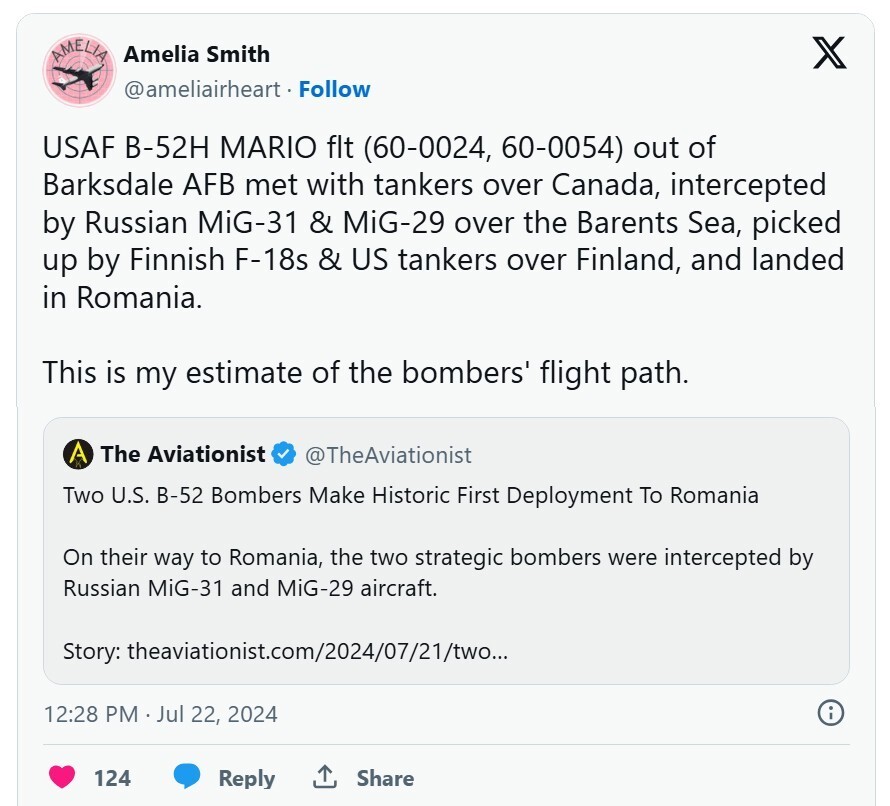Viewport: 890px width, 806px height.
Task: Click the reply speech bubble icon
Action: pos(186,777)
